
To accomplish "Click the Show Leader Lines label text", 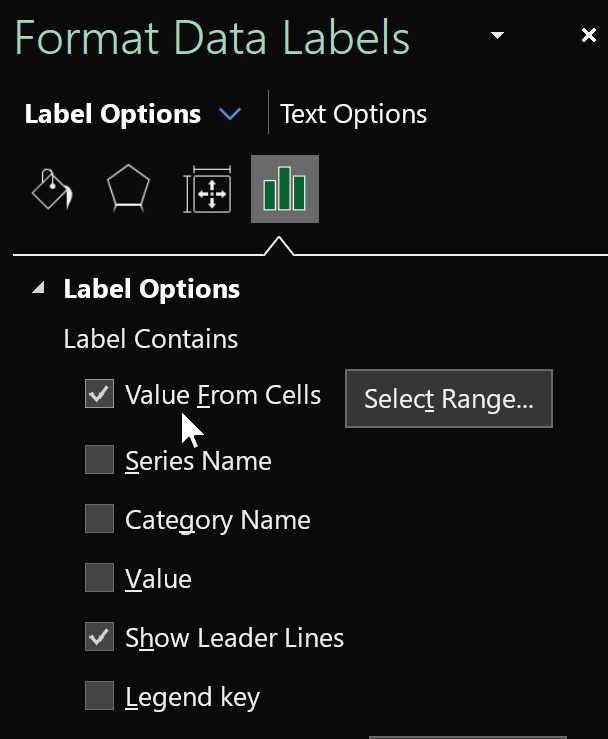I will tap(234, 638).
